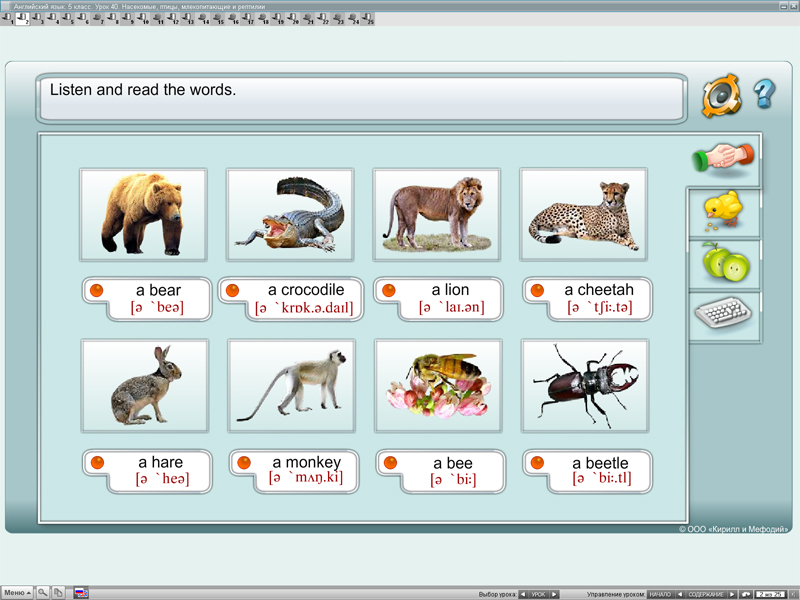Go to slide 3 in top strip

point(38,18)
